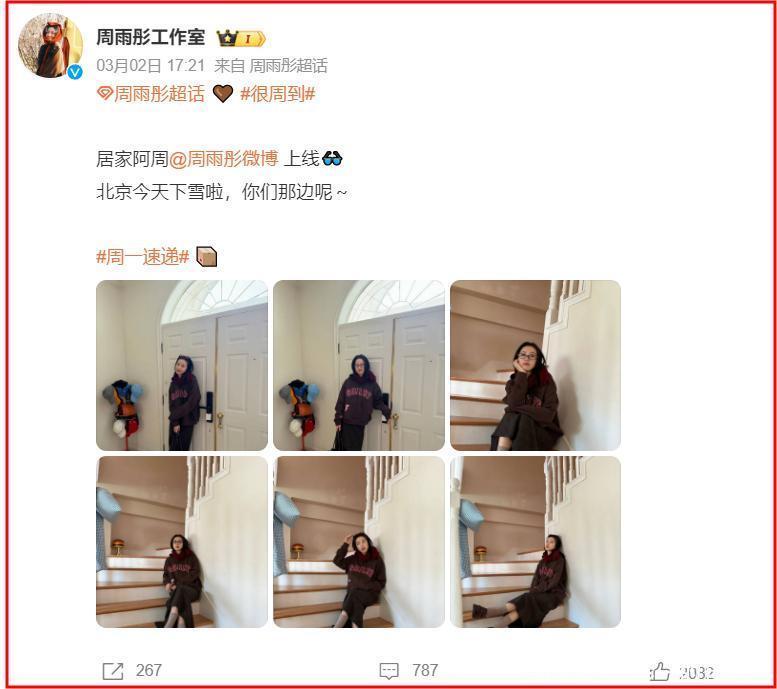Open the @周雨彤微博 mention link
Image resolution: width=777 pixels, height=689 pixels.
point(223,159)
